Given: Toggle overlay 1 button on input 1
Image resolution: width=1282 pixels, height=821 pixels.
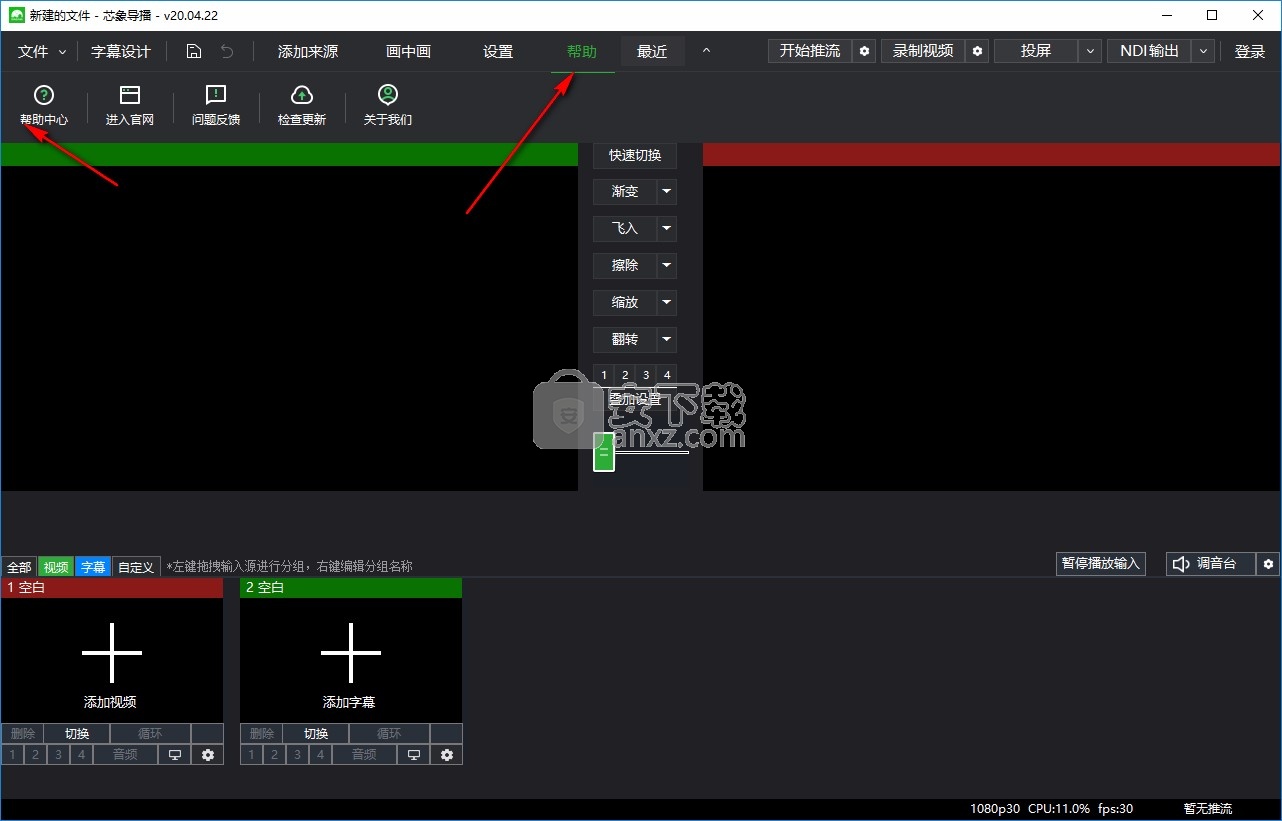Looking at the screenshot, I should pyautogui.click(x=12, y=755).
